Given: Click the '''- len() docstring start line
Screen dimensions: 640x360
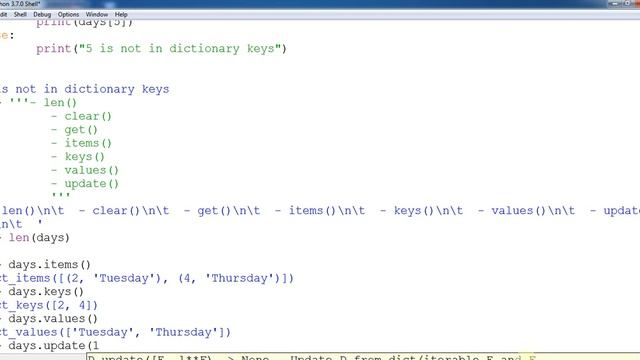Looking at the screenshot, I should 39,102.
